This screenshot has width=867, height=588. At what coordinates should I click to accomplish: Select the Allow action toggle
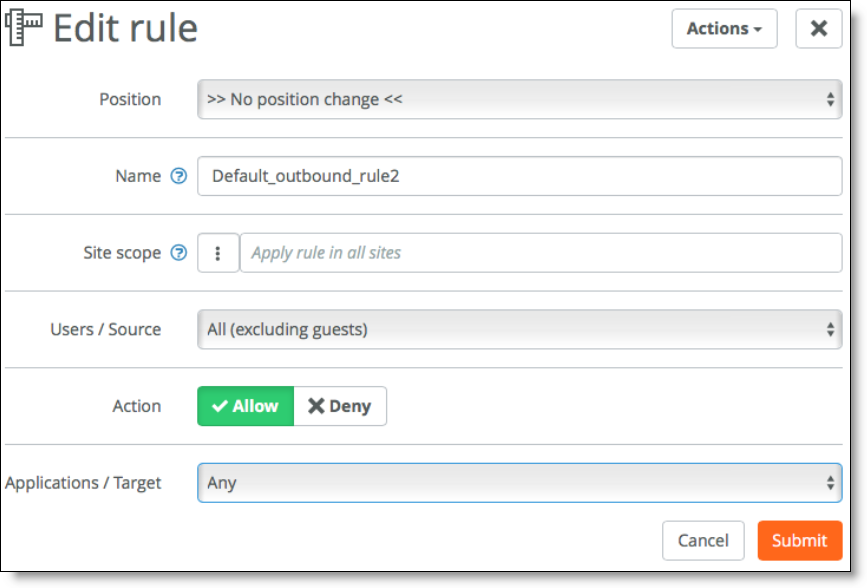[x=245, y=406]
